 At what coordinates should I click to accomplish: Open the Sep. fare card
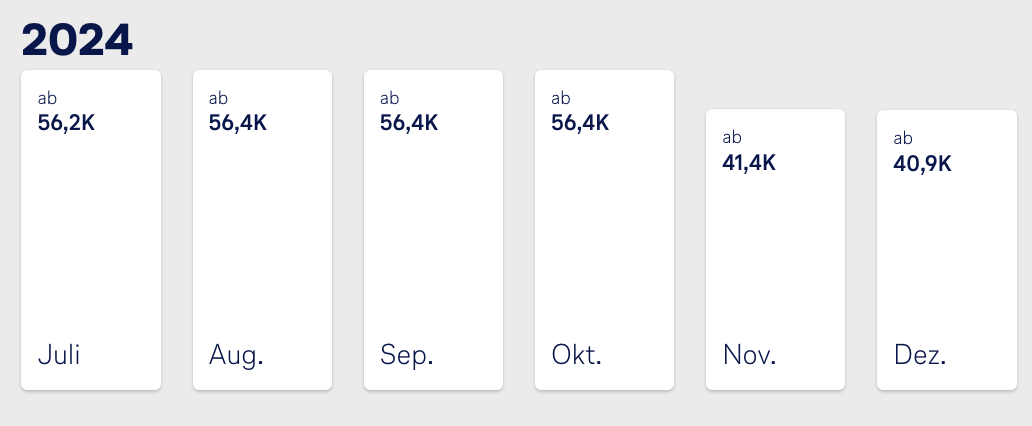pos(433,230)
